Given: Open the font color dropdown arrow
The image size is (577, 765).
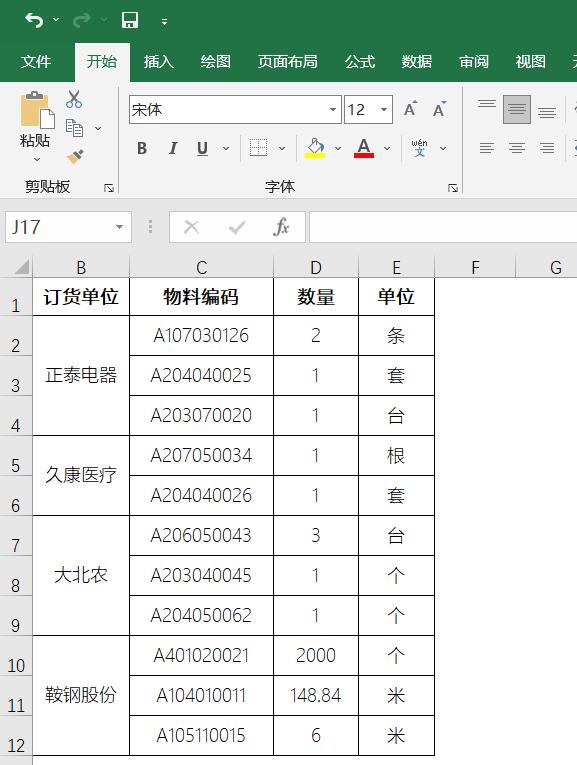Looking at the screenshot, I should pos(387,148).
